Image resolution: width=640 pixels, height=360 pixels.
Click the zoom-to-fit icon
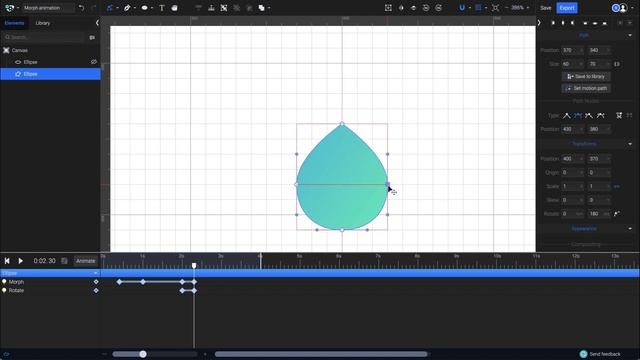(495, 8)
